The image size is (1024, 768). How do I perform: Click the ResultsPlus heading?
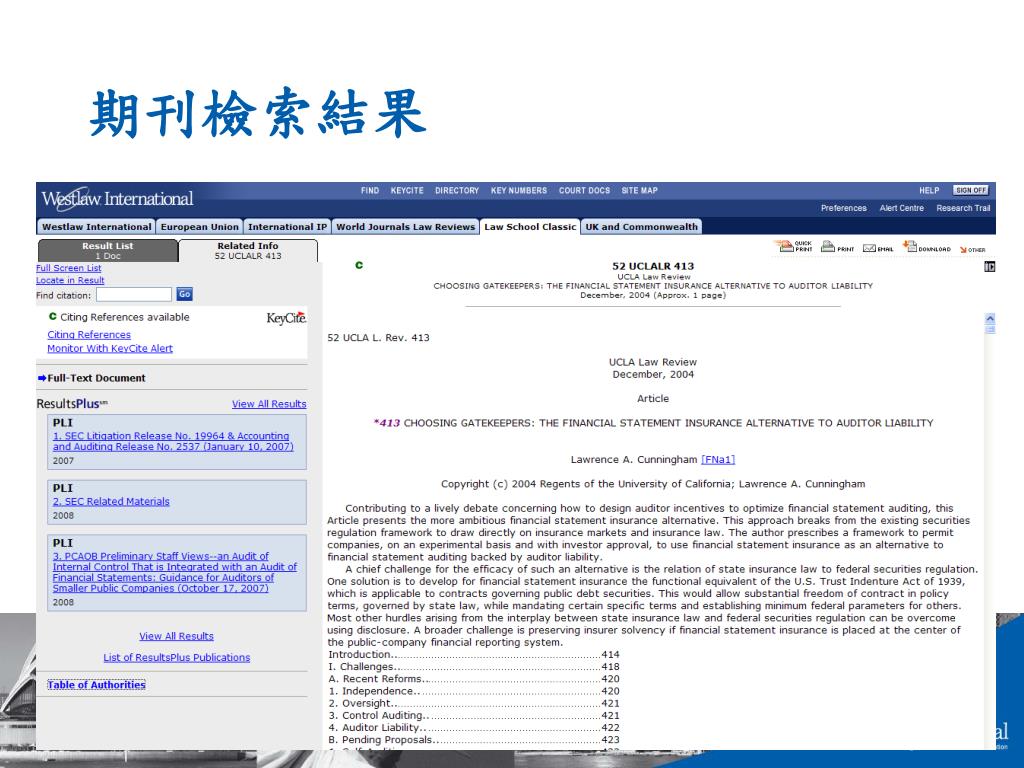(x=72, y=404)
